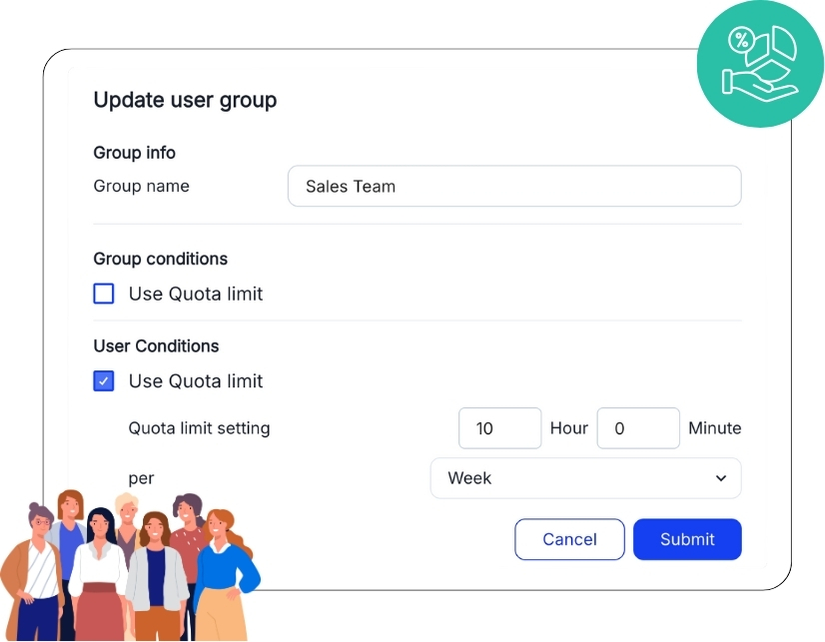Click the checkmark in User Conditions checkbox
The image size is (825, 642).
(104, 381)
